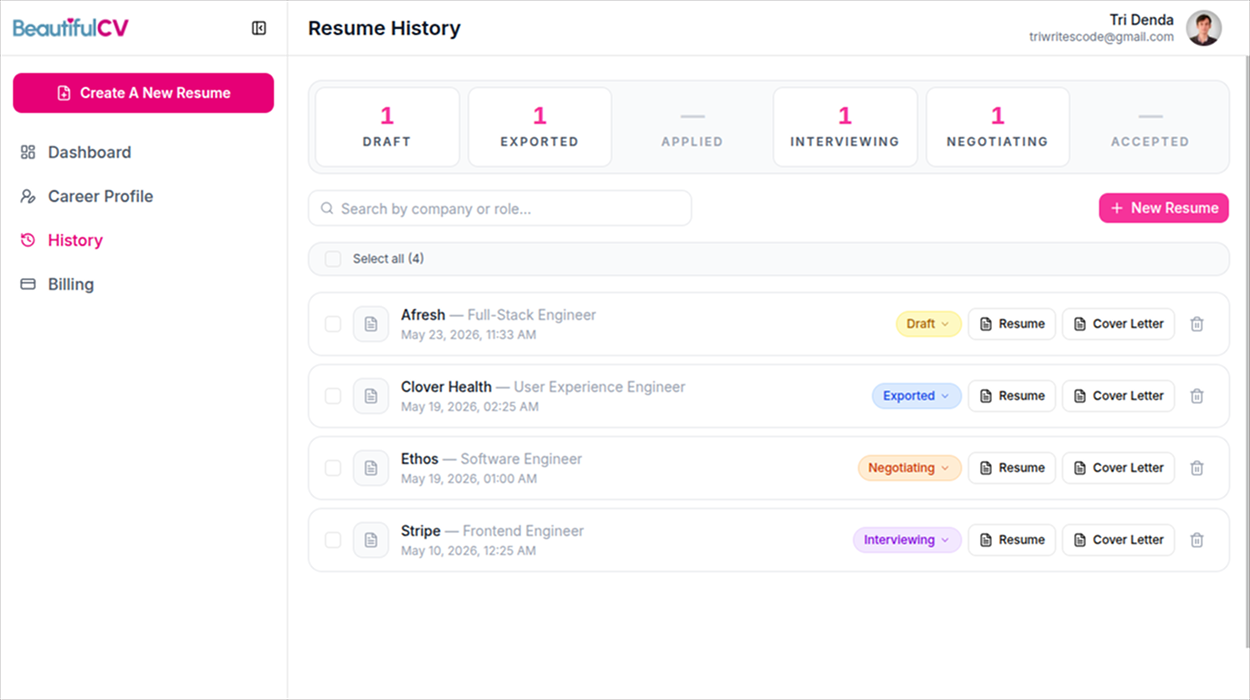The height and width of the screenshot is (700, 1250).
Task: Click the BeautifulCV logo
Action: [x=70, y=28]
